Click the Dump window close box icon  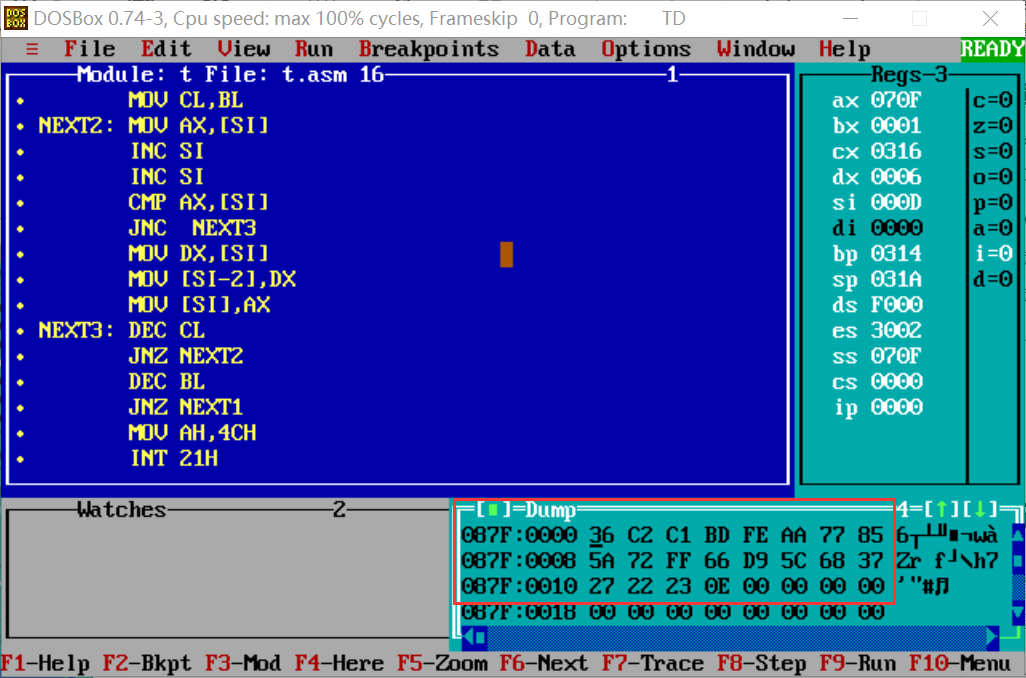(x=493, y=509)
